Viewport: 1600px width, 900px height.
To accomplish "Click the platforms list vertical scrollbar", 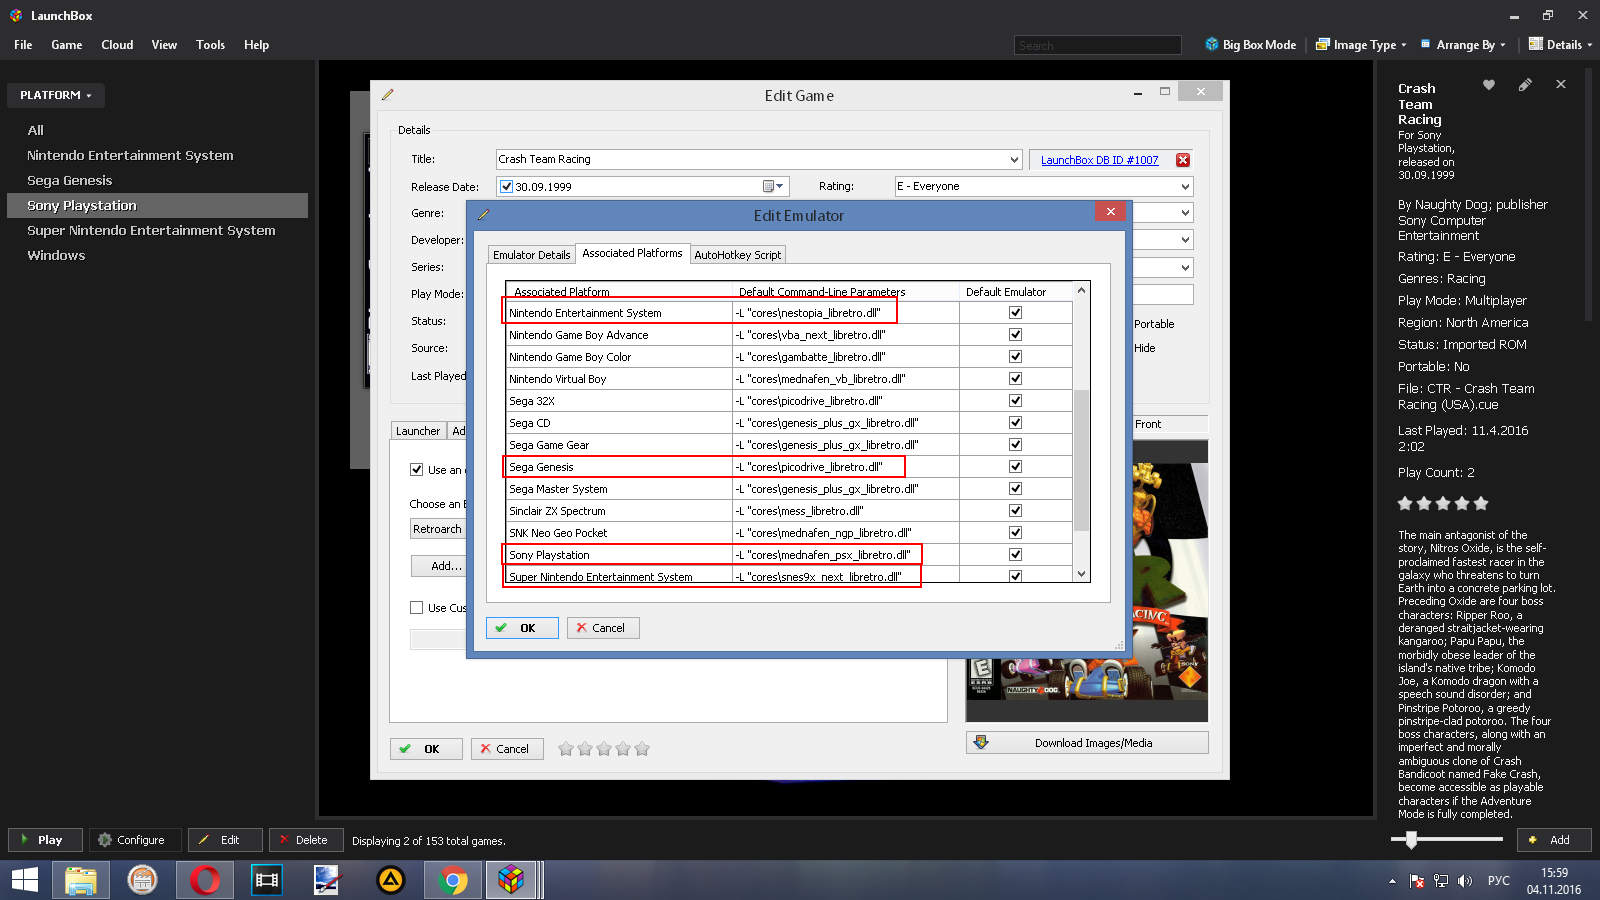I will tap(1081, 460).
